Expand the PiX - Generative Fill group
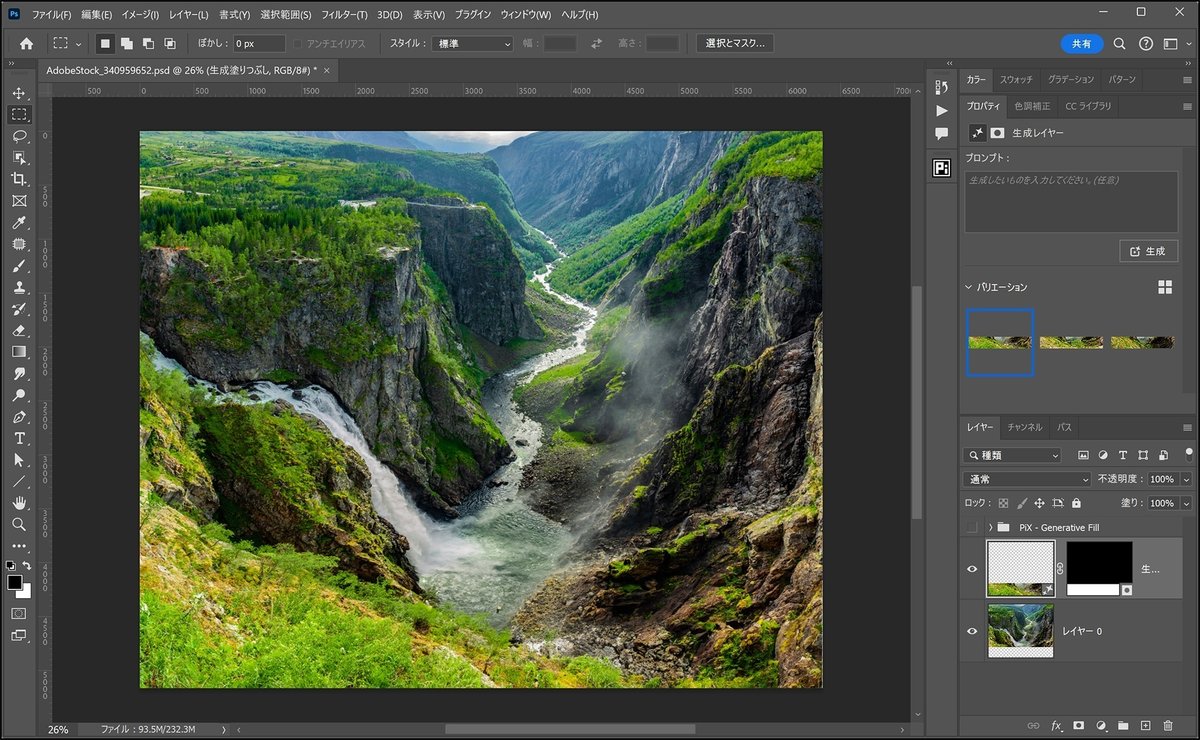This screenshot has height=740, width=1200. click(x=990, y=527)
